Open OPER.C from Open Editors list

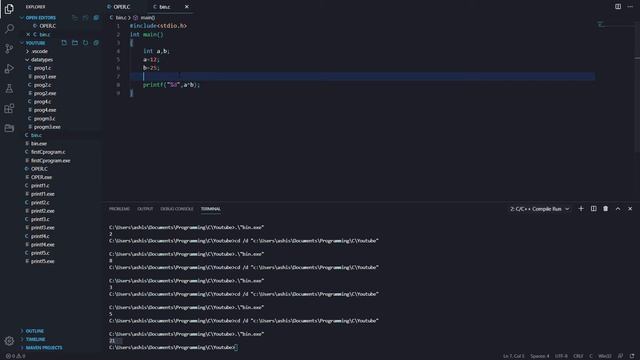click(47, 26)
